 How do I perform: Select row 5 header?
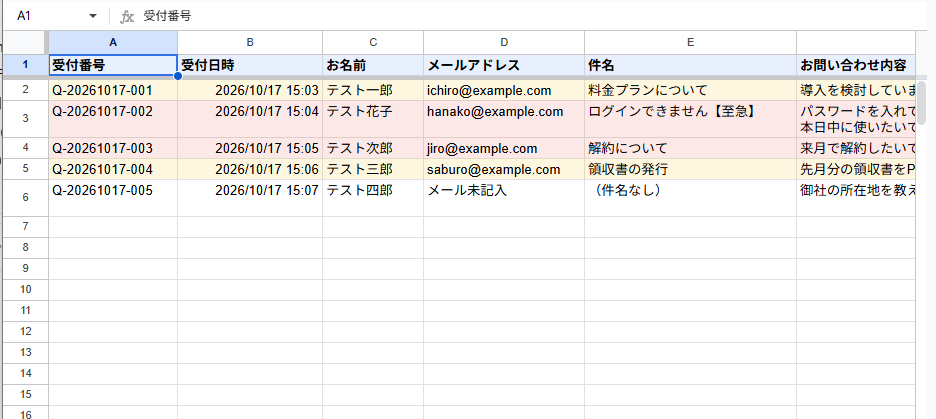(x=25, y=169)
